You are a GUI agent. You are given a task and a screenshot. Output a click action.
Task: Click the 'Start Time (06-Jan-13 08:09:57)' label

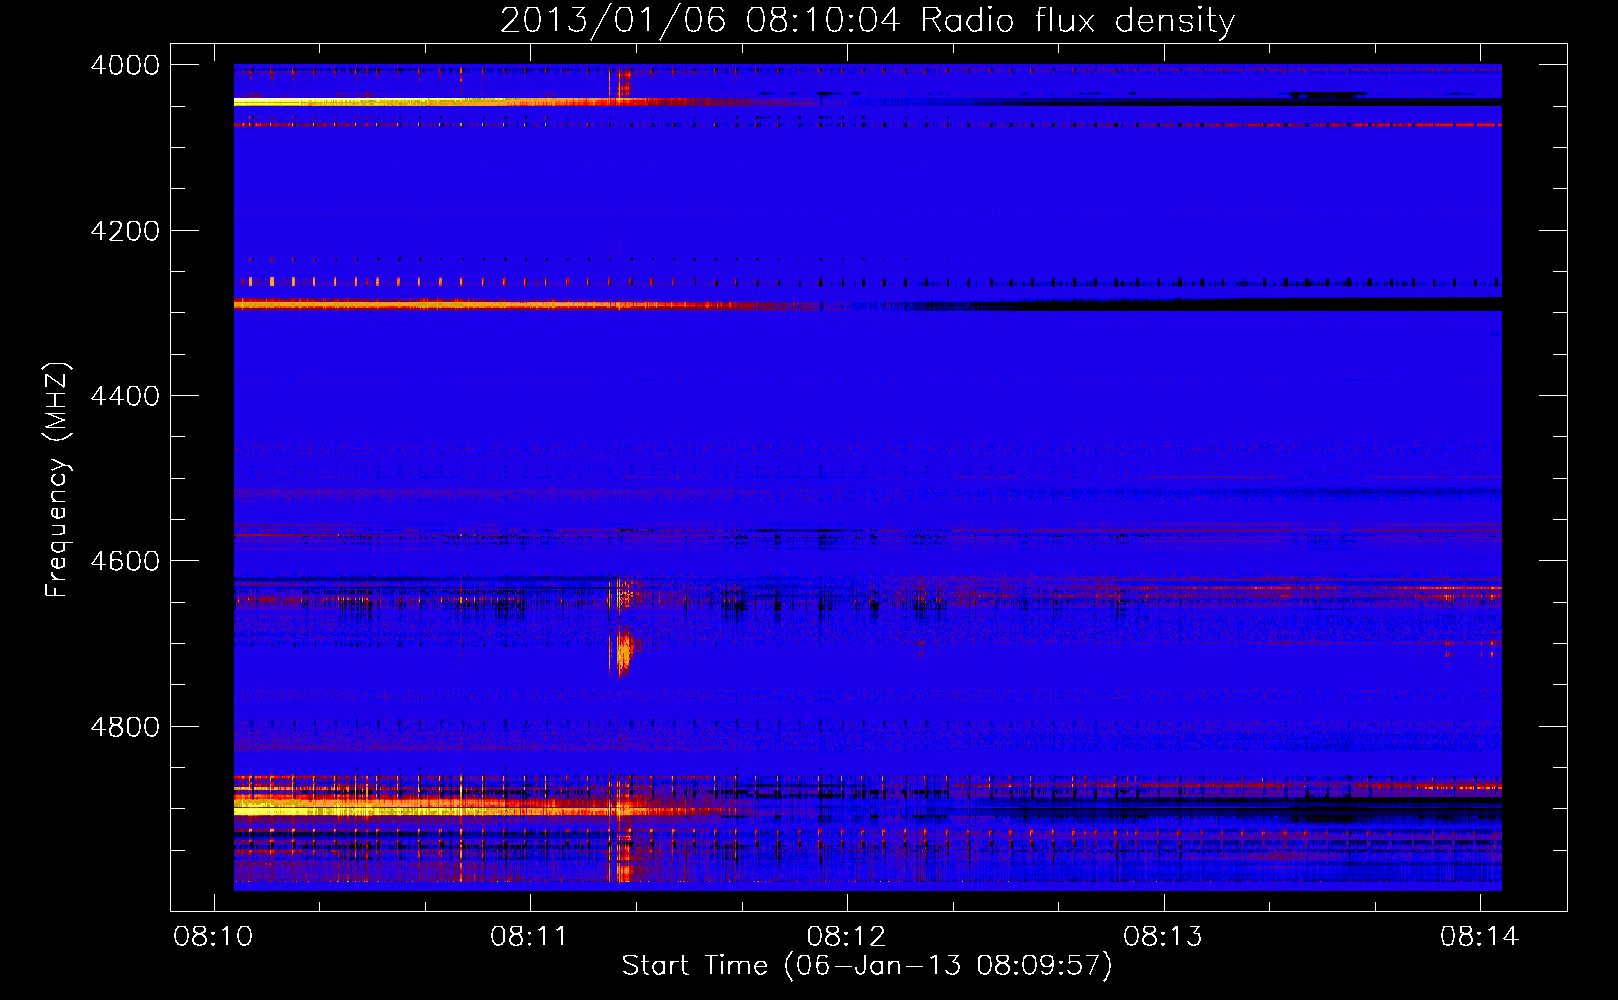[x=867, y=966]
